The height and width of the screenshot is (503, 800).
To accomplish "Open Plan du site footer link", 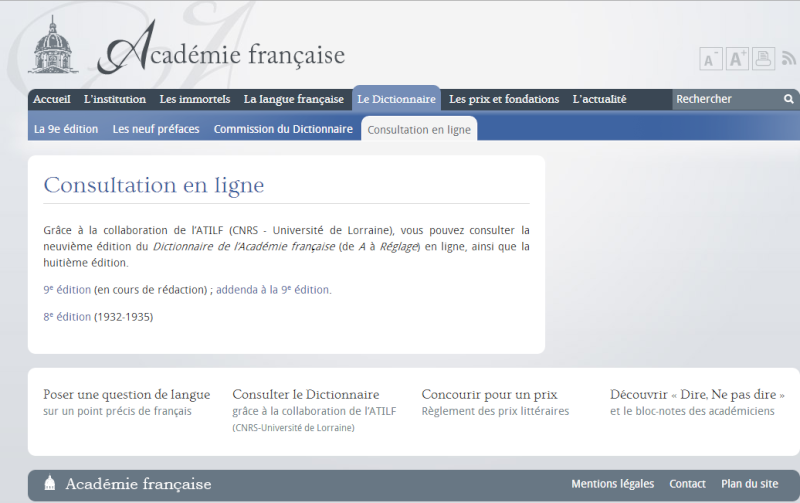I will click(749, 484).
